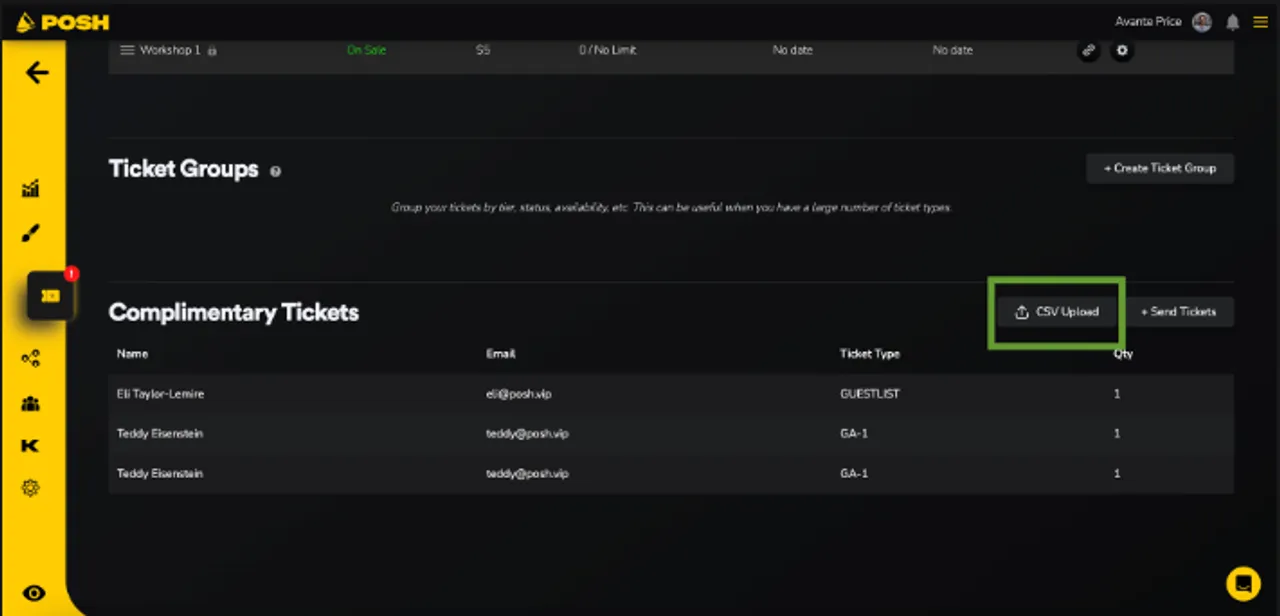Screen dimensions: 1280x616
Task: Click the Create Ticket Group button
Action: tap(1159, 168)
